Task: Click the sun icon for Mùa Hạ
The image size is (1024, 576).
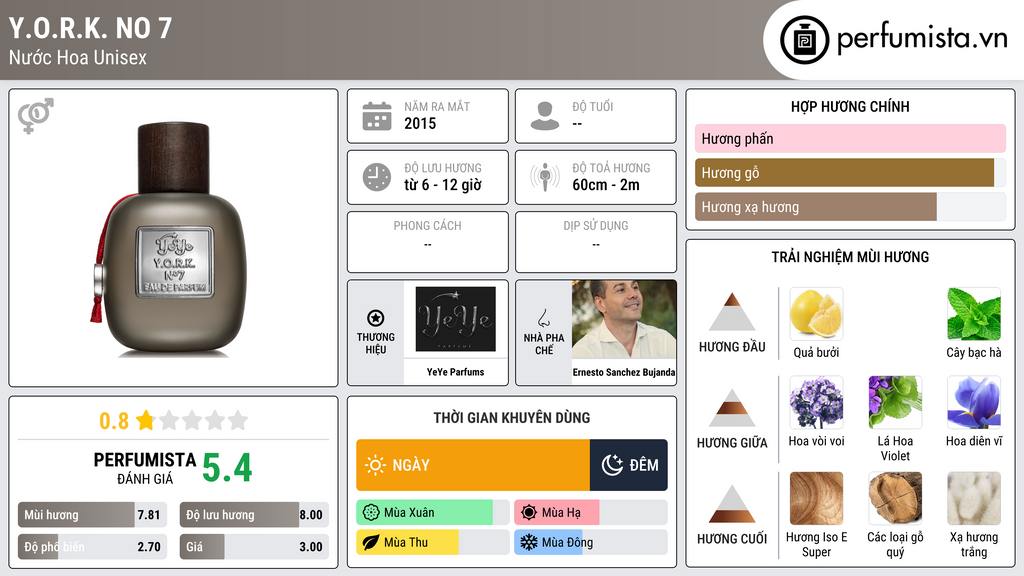Action: (x=528, y=513)
